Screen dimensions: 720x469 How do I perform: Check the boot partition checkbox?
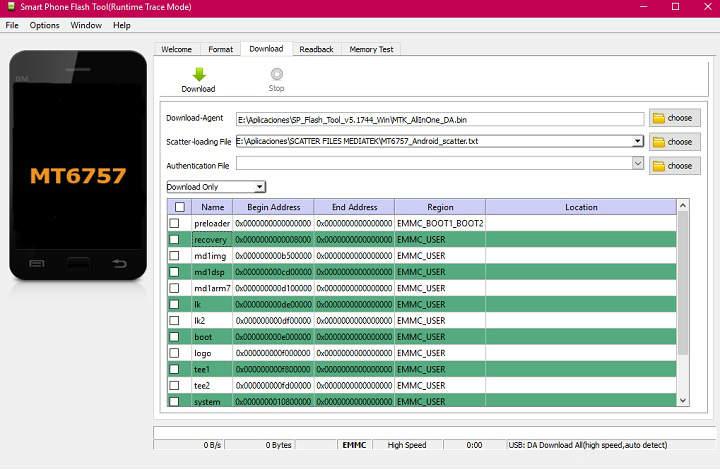[x=174, y=337]
